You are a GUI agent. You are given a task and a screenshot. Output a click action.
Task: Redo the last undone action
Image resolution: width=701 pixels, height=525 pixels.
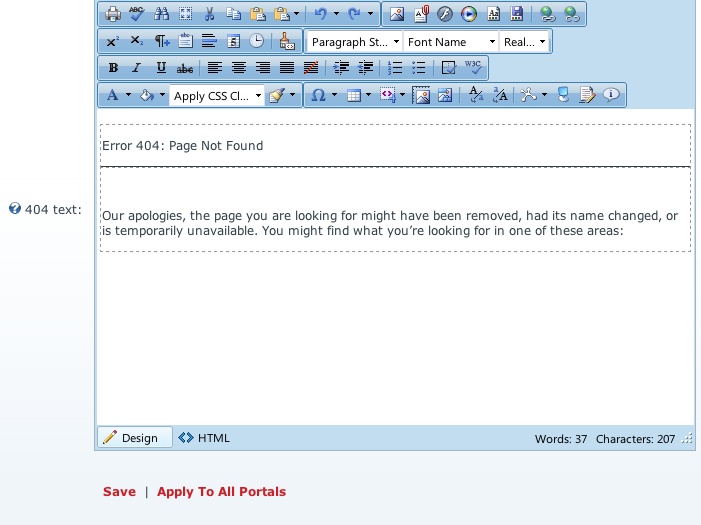(355, 14)
